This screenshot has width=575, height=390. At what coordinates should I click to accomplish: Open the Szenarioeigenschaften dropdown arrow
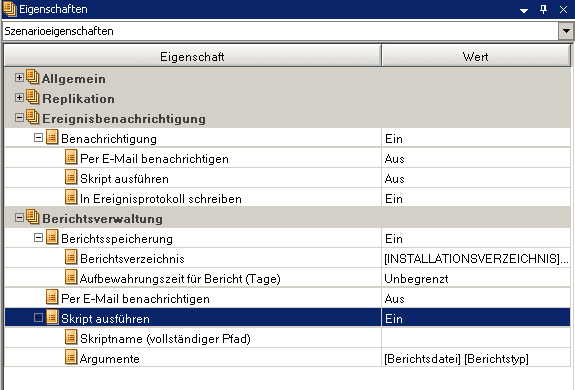(x=566, y=31)
